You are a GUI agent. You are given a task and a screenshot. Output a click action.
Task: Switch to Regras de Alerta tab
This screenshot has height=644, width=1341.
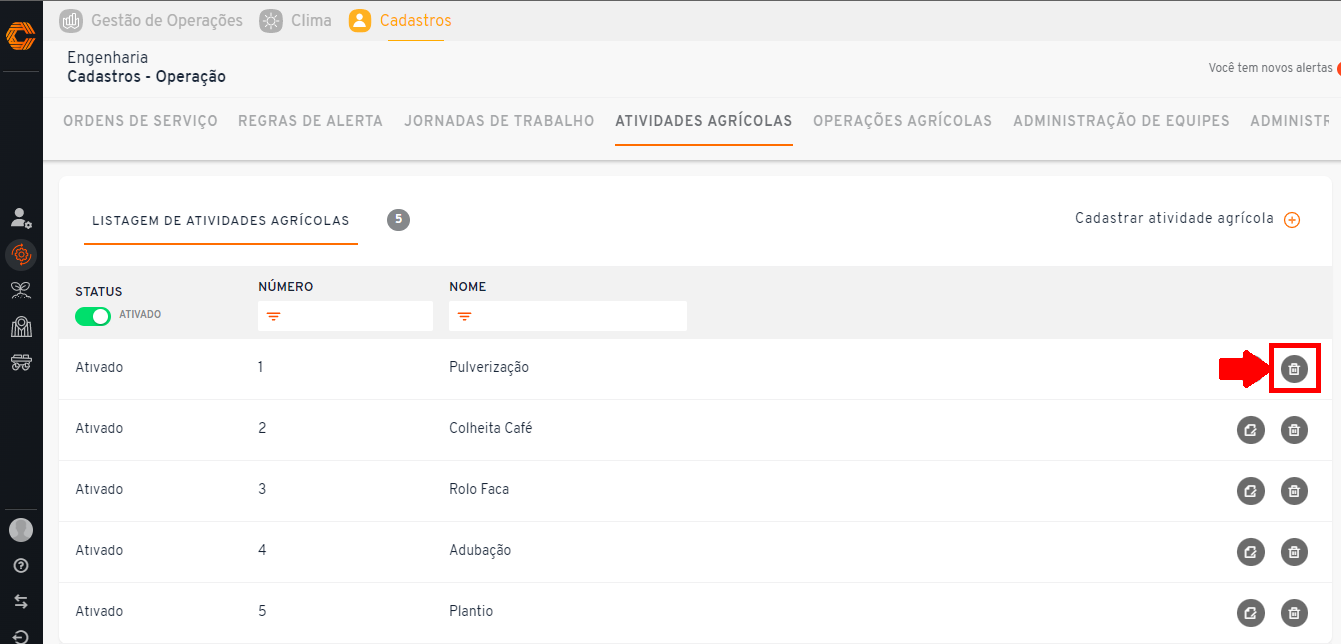(310, 121)
